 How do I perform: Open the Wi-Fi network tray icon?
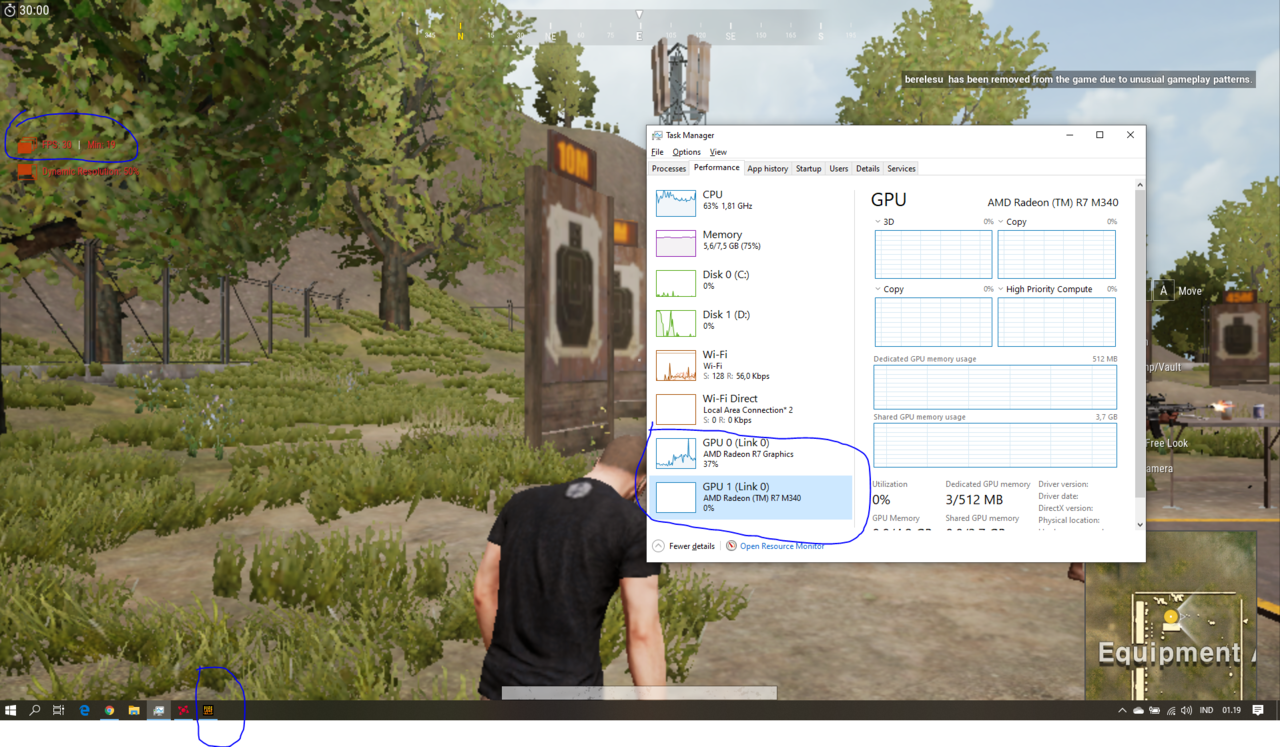click(1170, 710)
